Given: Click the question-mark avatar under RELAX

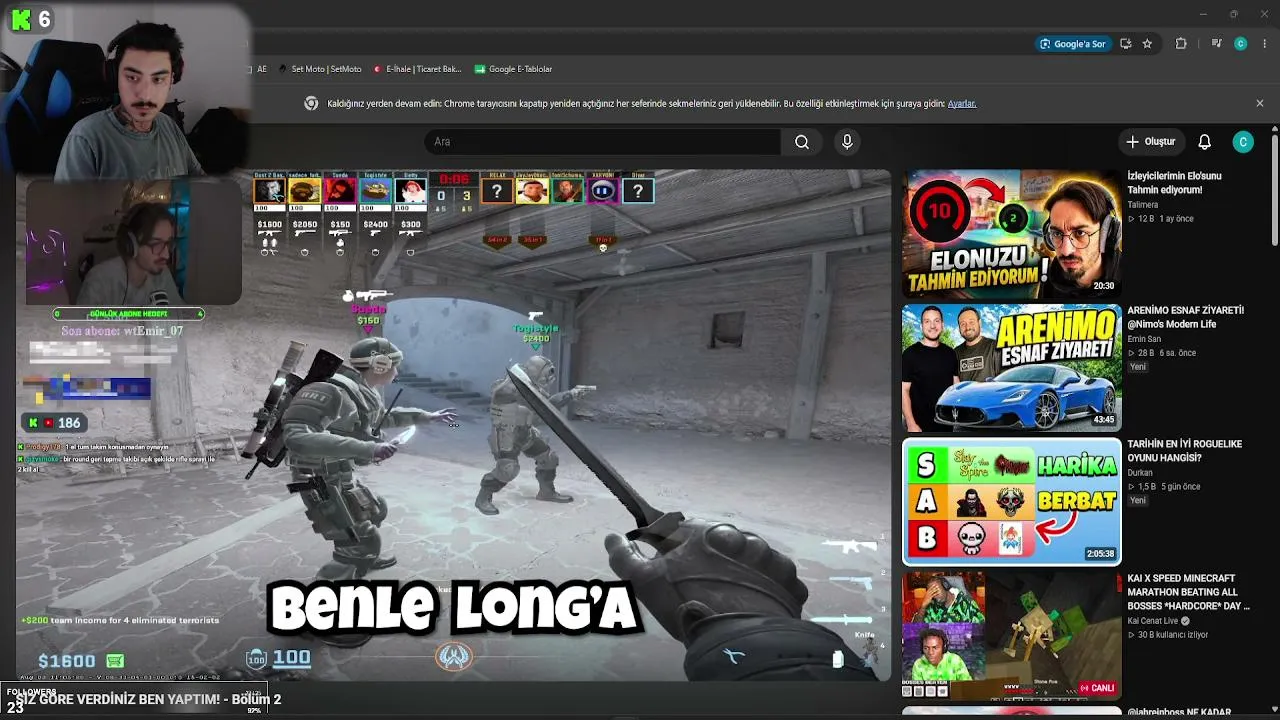Looking at the screenshot, I should coord(497,190).
